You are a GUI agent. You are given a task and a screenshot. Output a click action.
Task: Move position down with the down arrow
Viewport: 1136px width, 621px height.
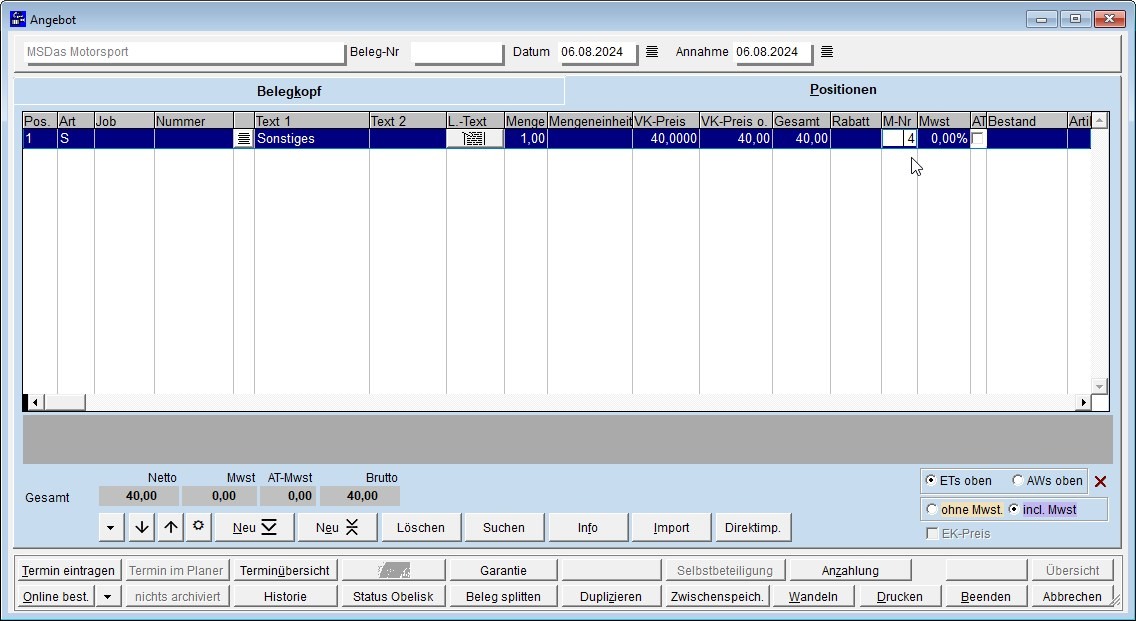click(142, 528)
